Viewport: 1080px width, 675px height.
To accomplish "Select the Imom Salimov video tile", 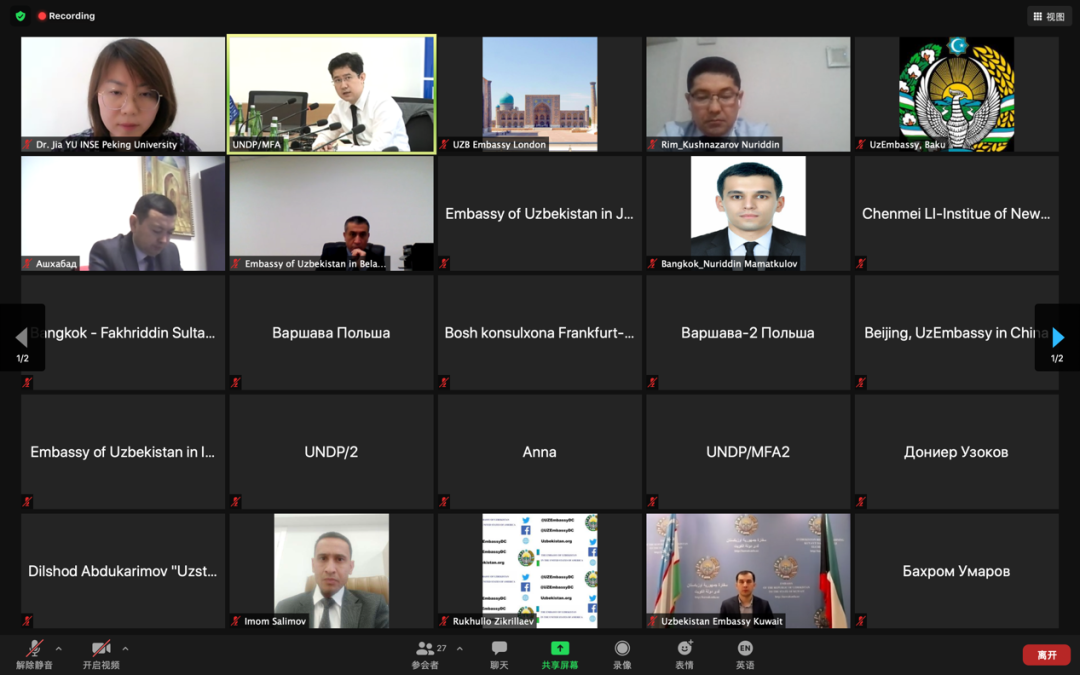I will click(x=331, y=571).
